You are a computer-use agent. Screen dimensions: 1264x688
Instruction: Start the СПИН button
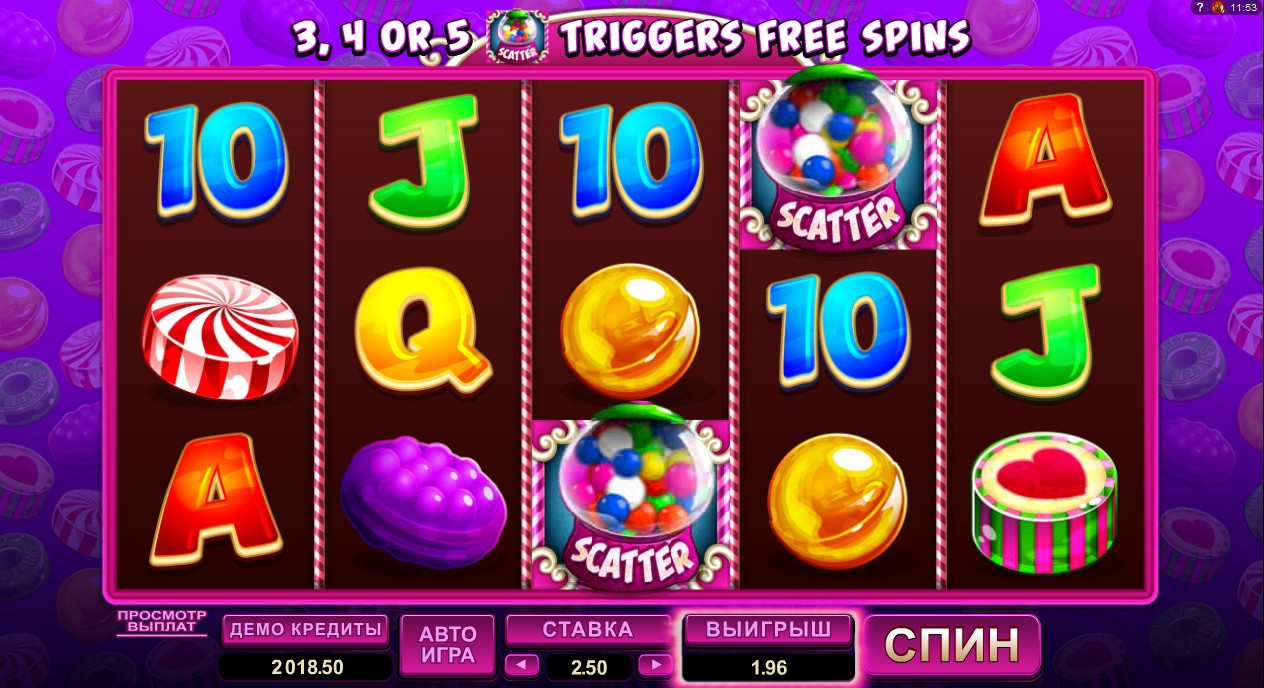point(952,645)
